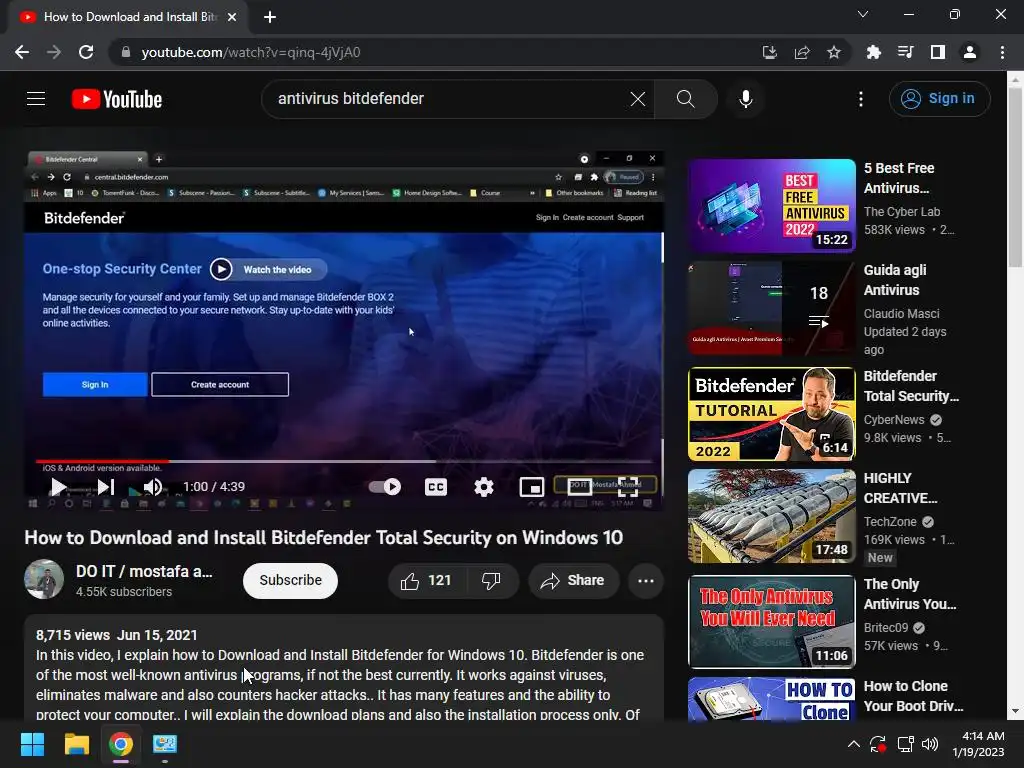This screenshot has height=768, width=1024.
Task: Enable theater mode view
Action: tap(579, 487)
